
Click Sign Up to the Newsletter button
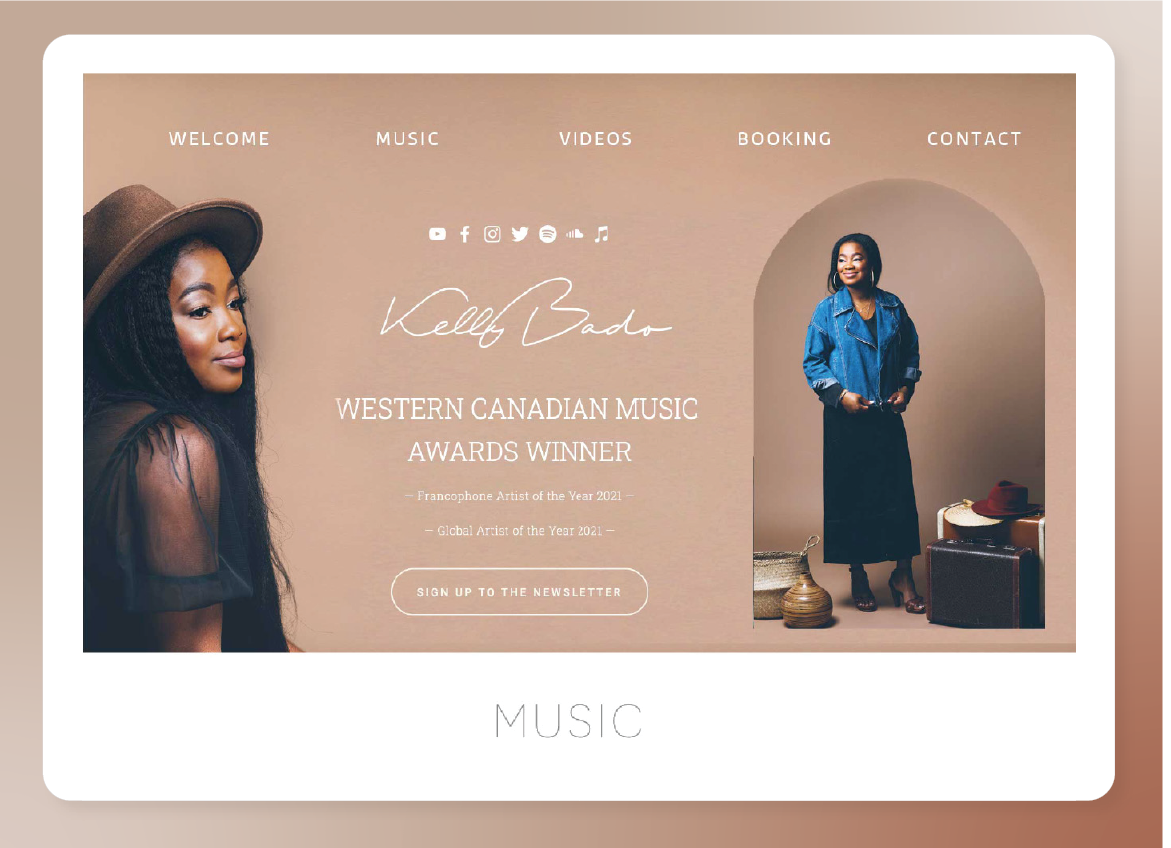pos(519,592)
